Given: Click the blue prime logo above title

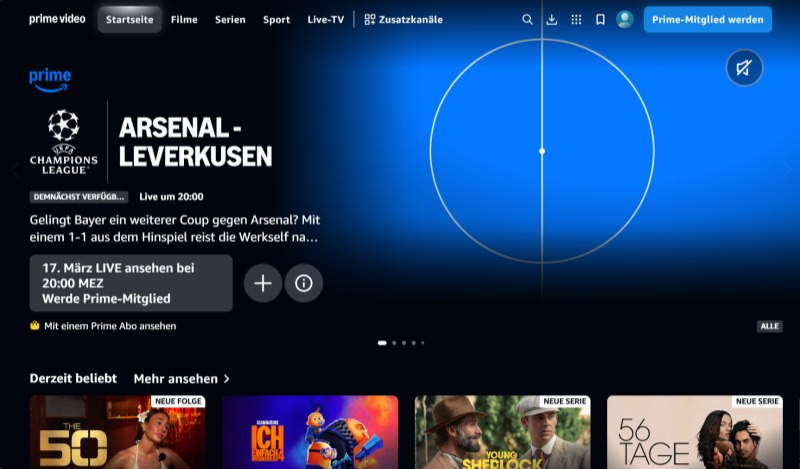Looking at the screenshot, I should 50,80.
